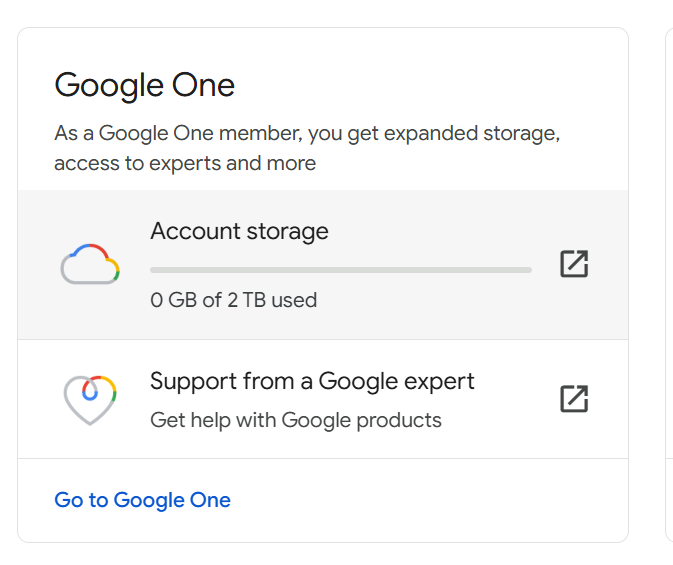The width and height of the screenshot is (673, 565).
Task: Click the Account storage usage progress bar
Action: click(x=340, y=270)
